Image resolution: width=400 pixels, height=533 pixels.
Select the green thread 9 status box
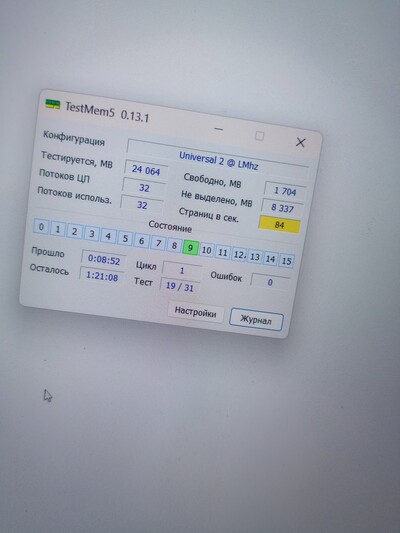coord(190,247)
